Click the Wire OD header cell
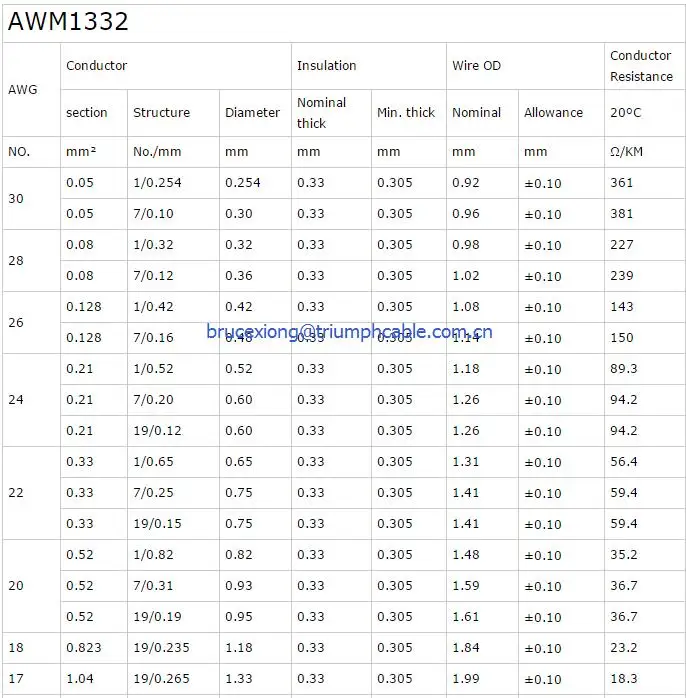 pos(477,66)
